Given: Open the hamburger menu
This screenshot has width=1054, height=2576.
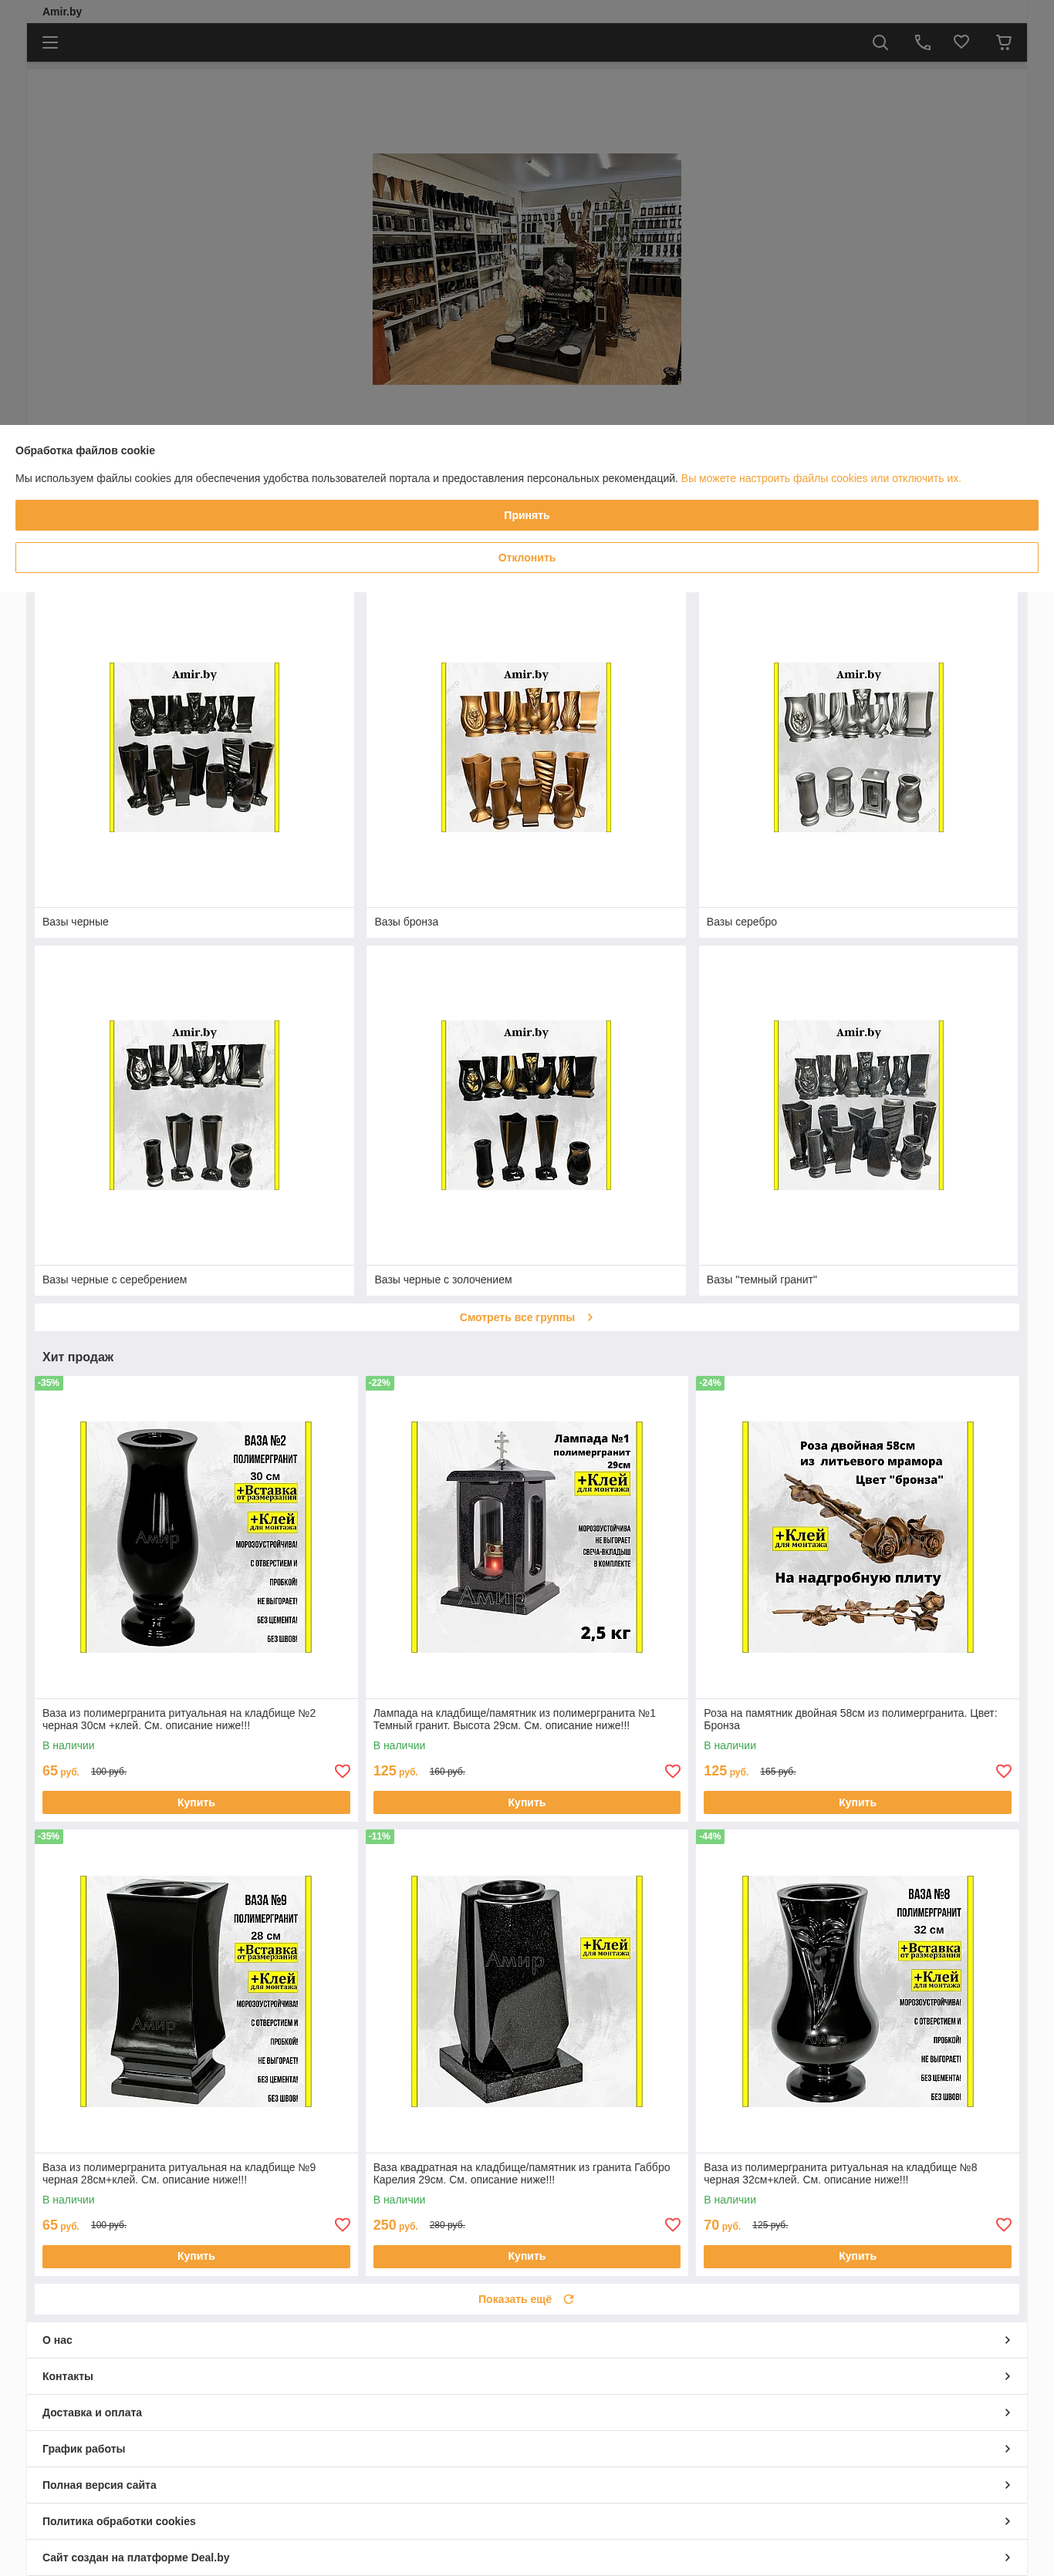Looking at the screenshot, I should click(x=50, y=42).
